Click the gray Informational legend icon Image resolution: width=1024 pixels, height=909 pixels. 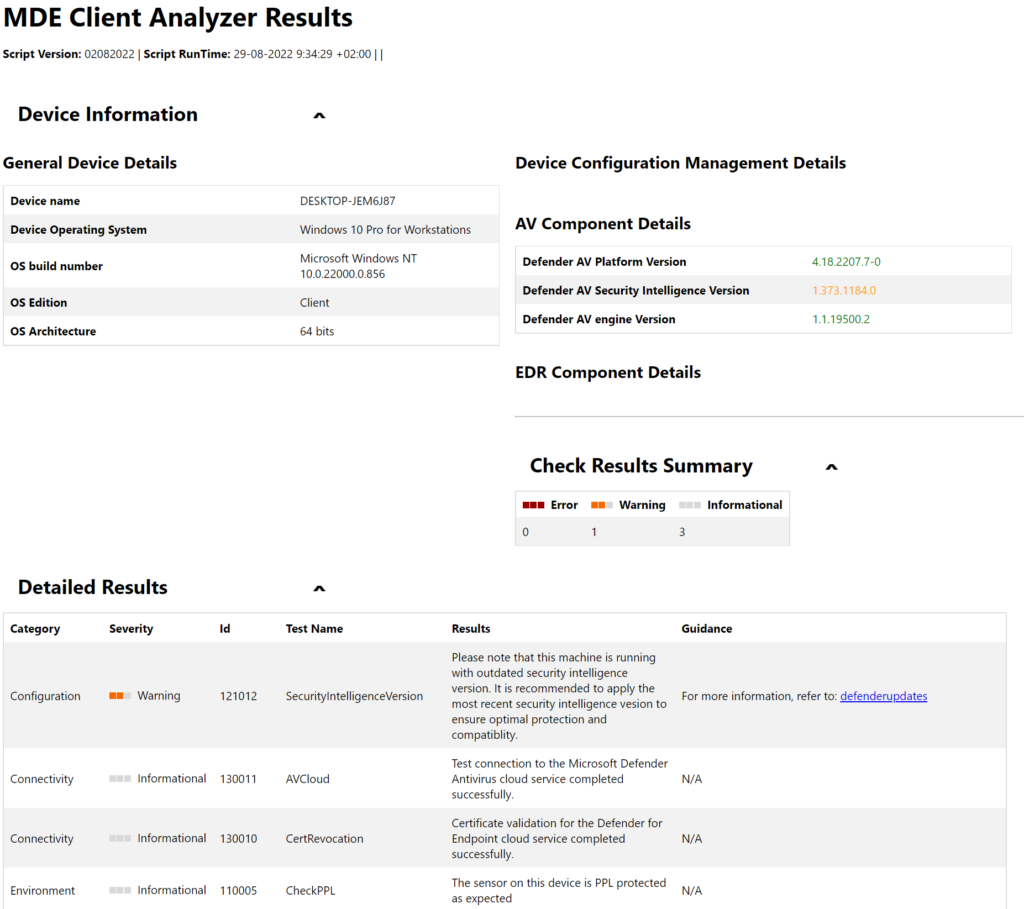coord(690,505)
